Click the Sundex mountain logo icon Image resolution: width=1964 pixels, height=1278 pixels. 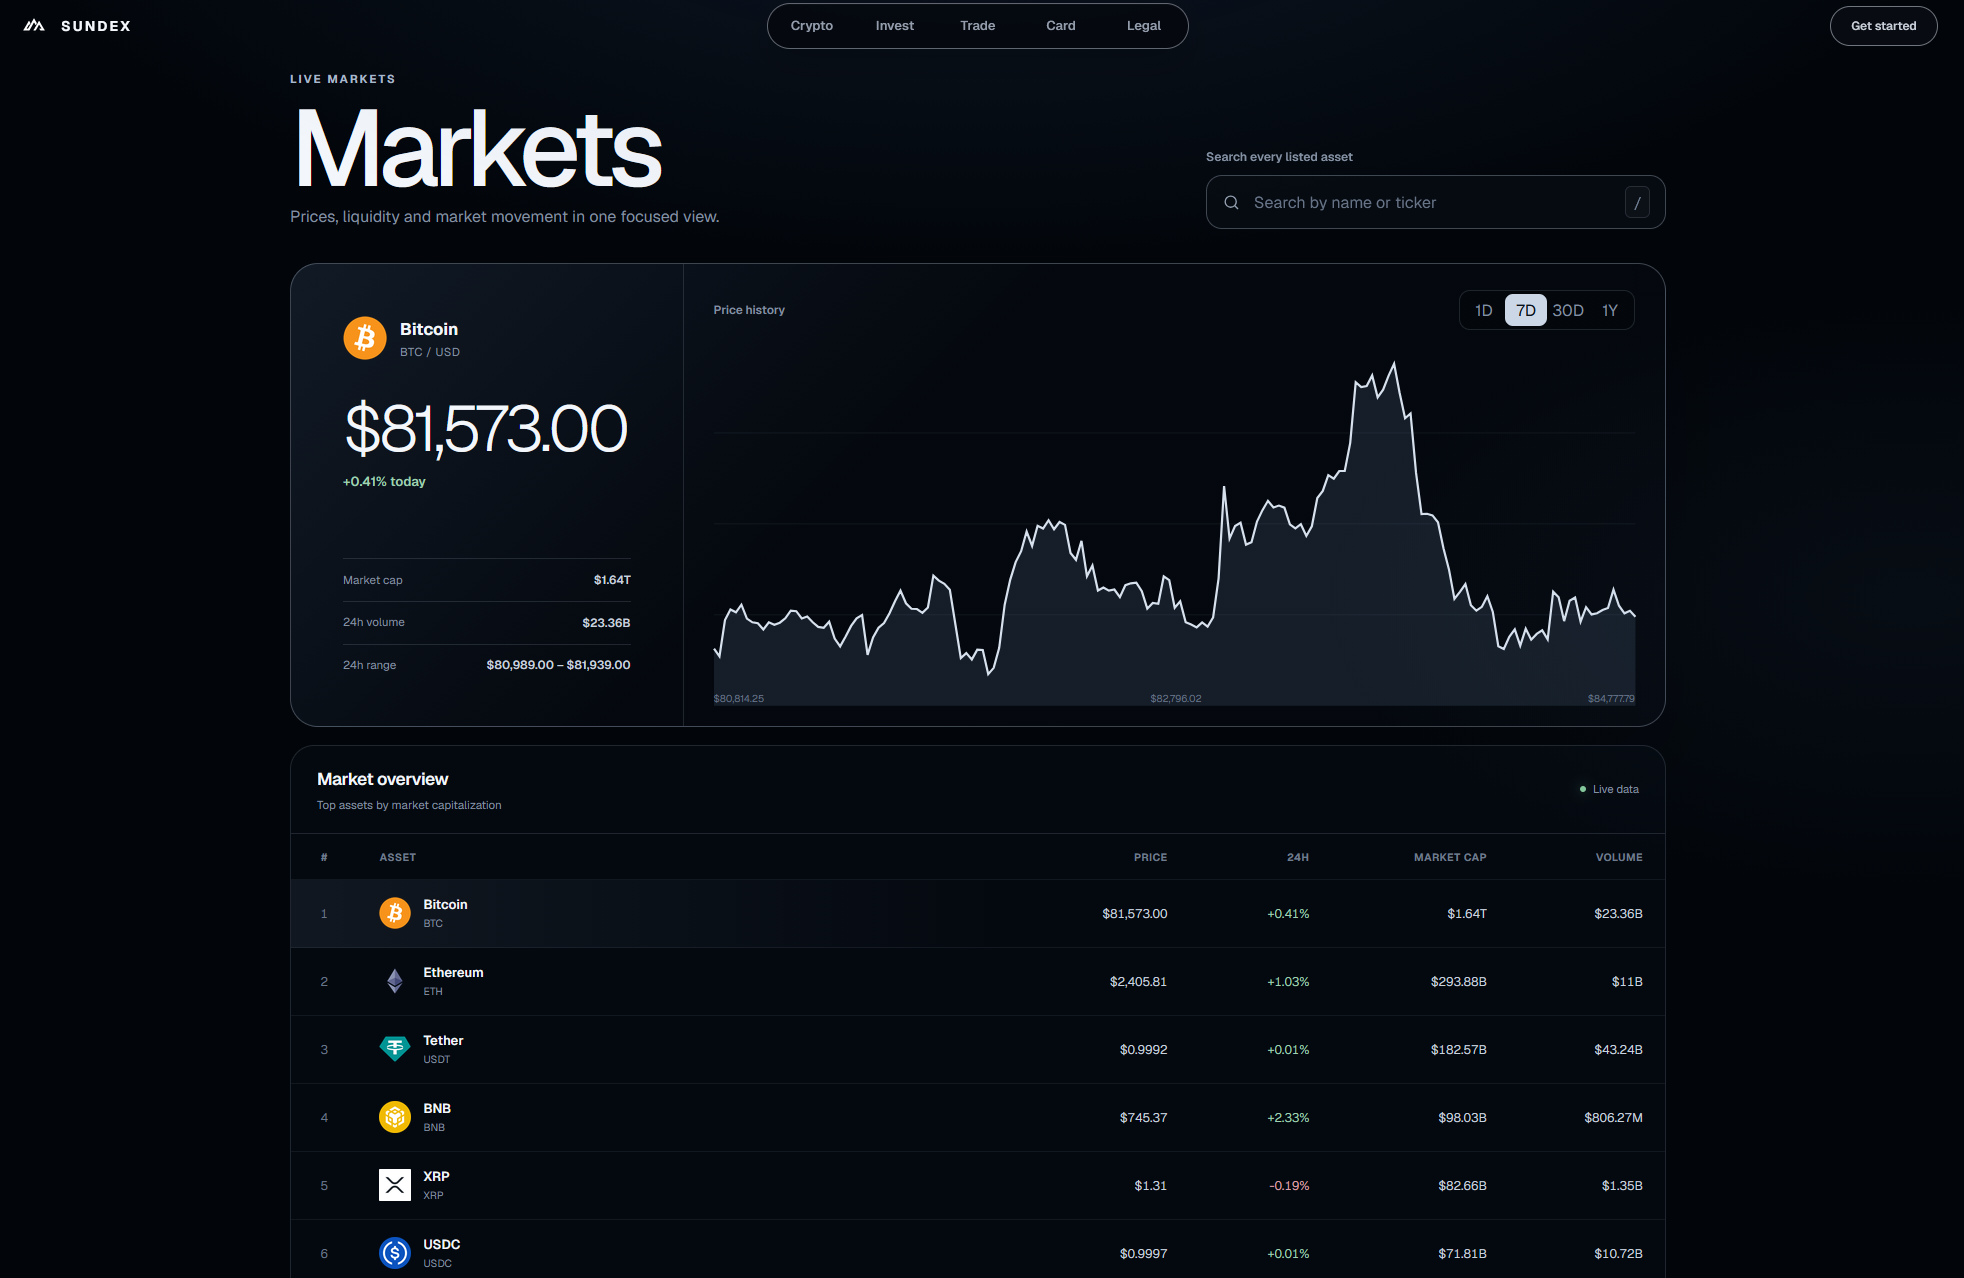(x=34, y=26)
